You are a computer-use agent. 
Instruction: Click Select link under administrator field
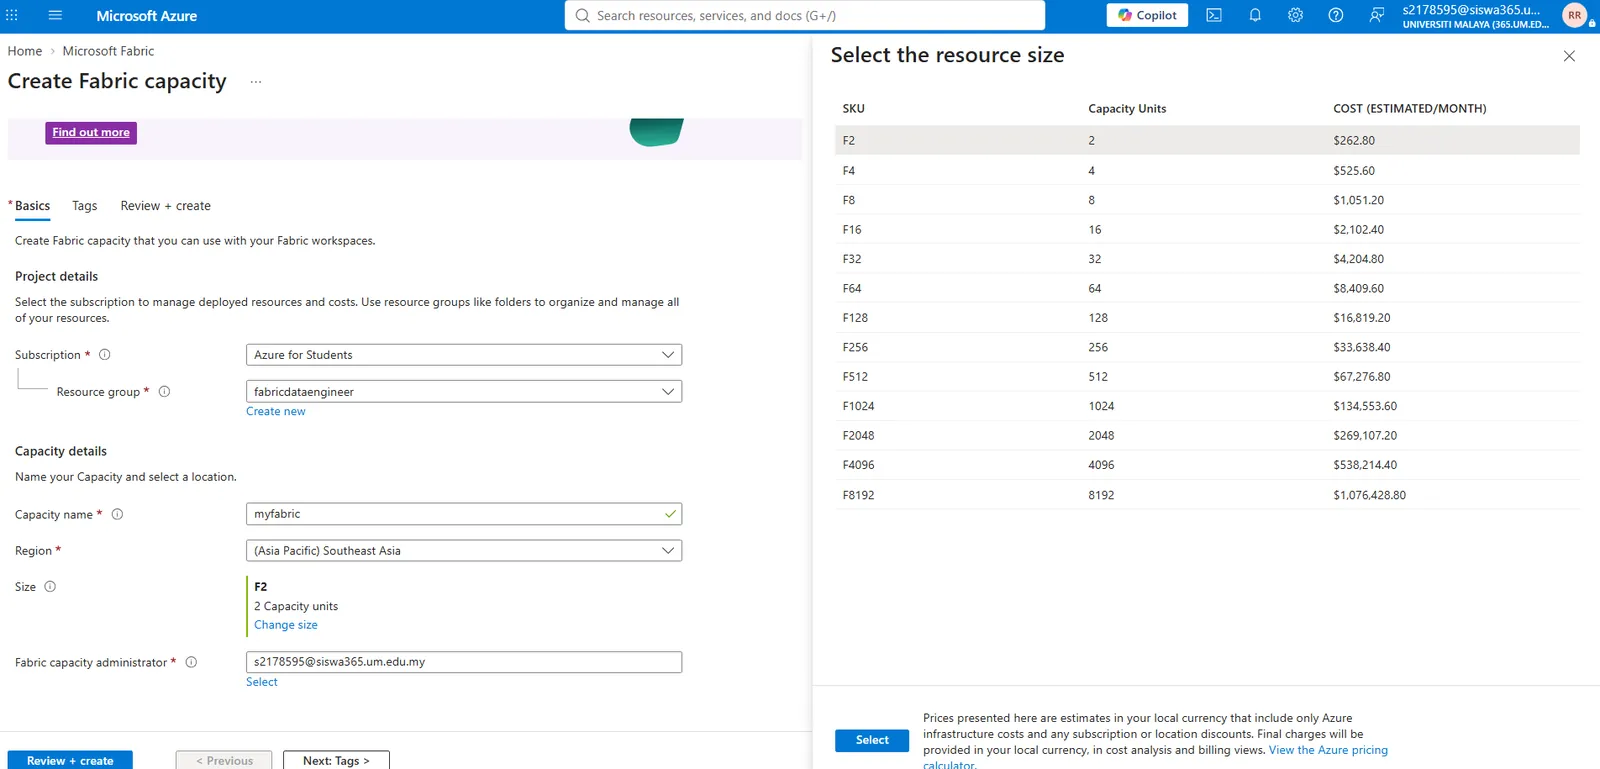tap(262, 682)
